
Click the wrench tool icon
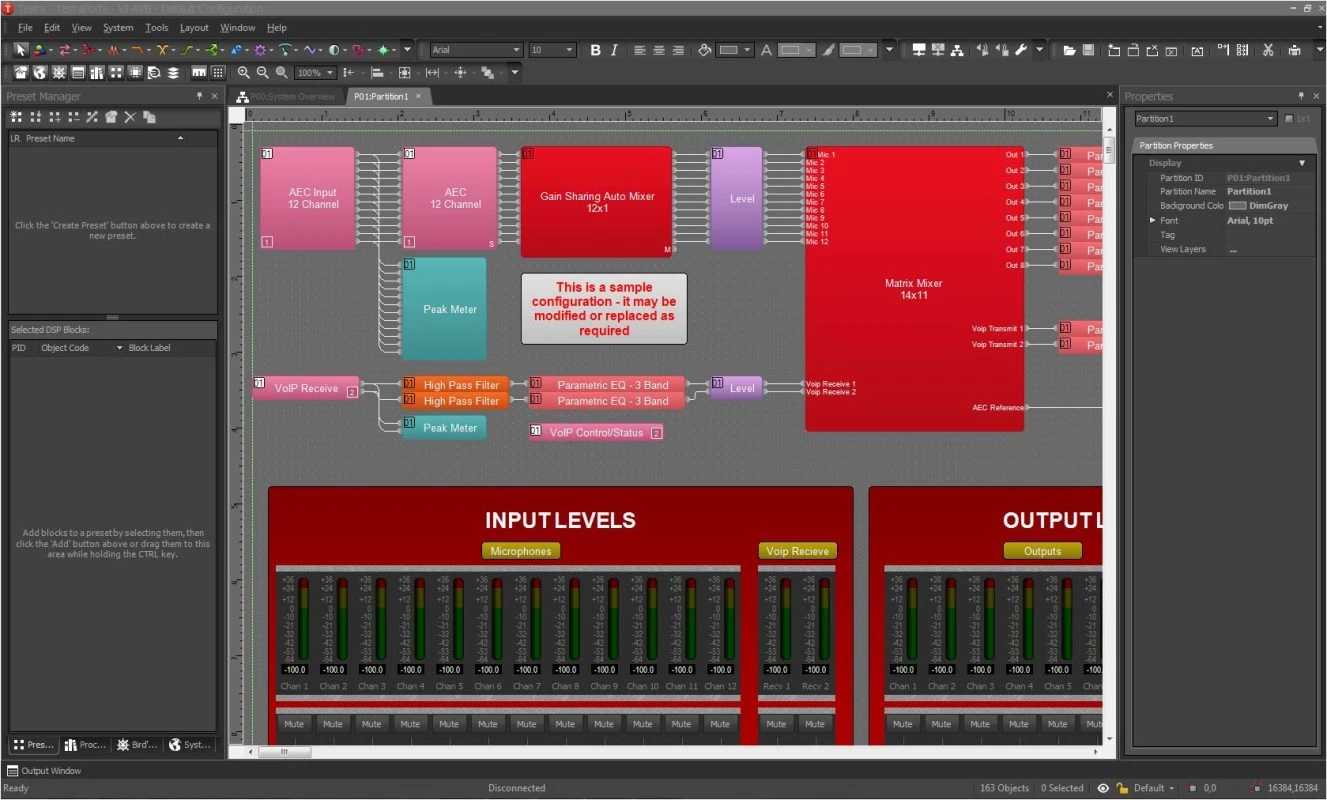(x=1022, y=50)
